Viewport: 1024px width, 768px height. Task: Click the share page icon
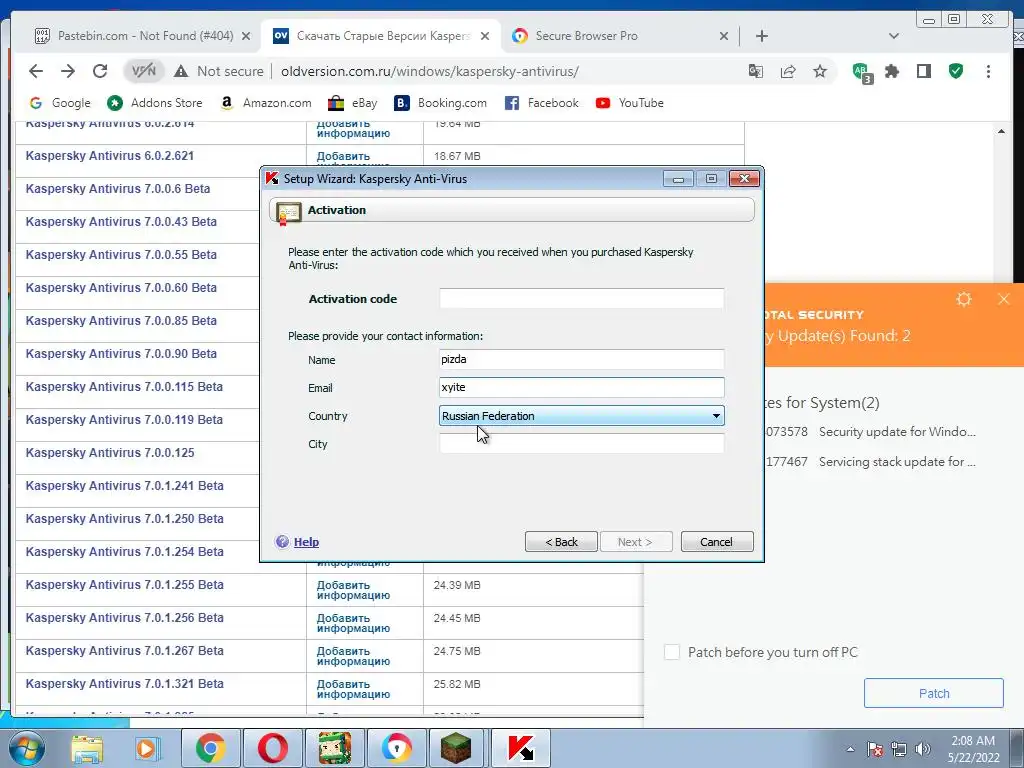[x=788, y=71]
